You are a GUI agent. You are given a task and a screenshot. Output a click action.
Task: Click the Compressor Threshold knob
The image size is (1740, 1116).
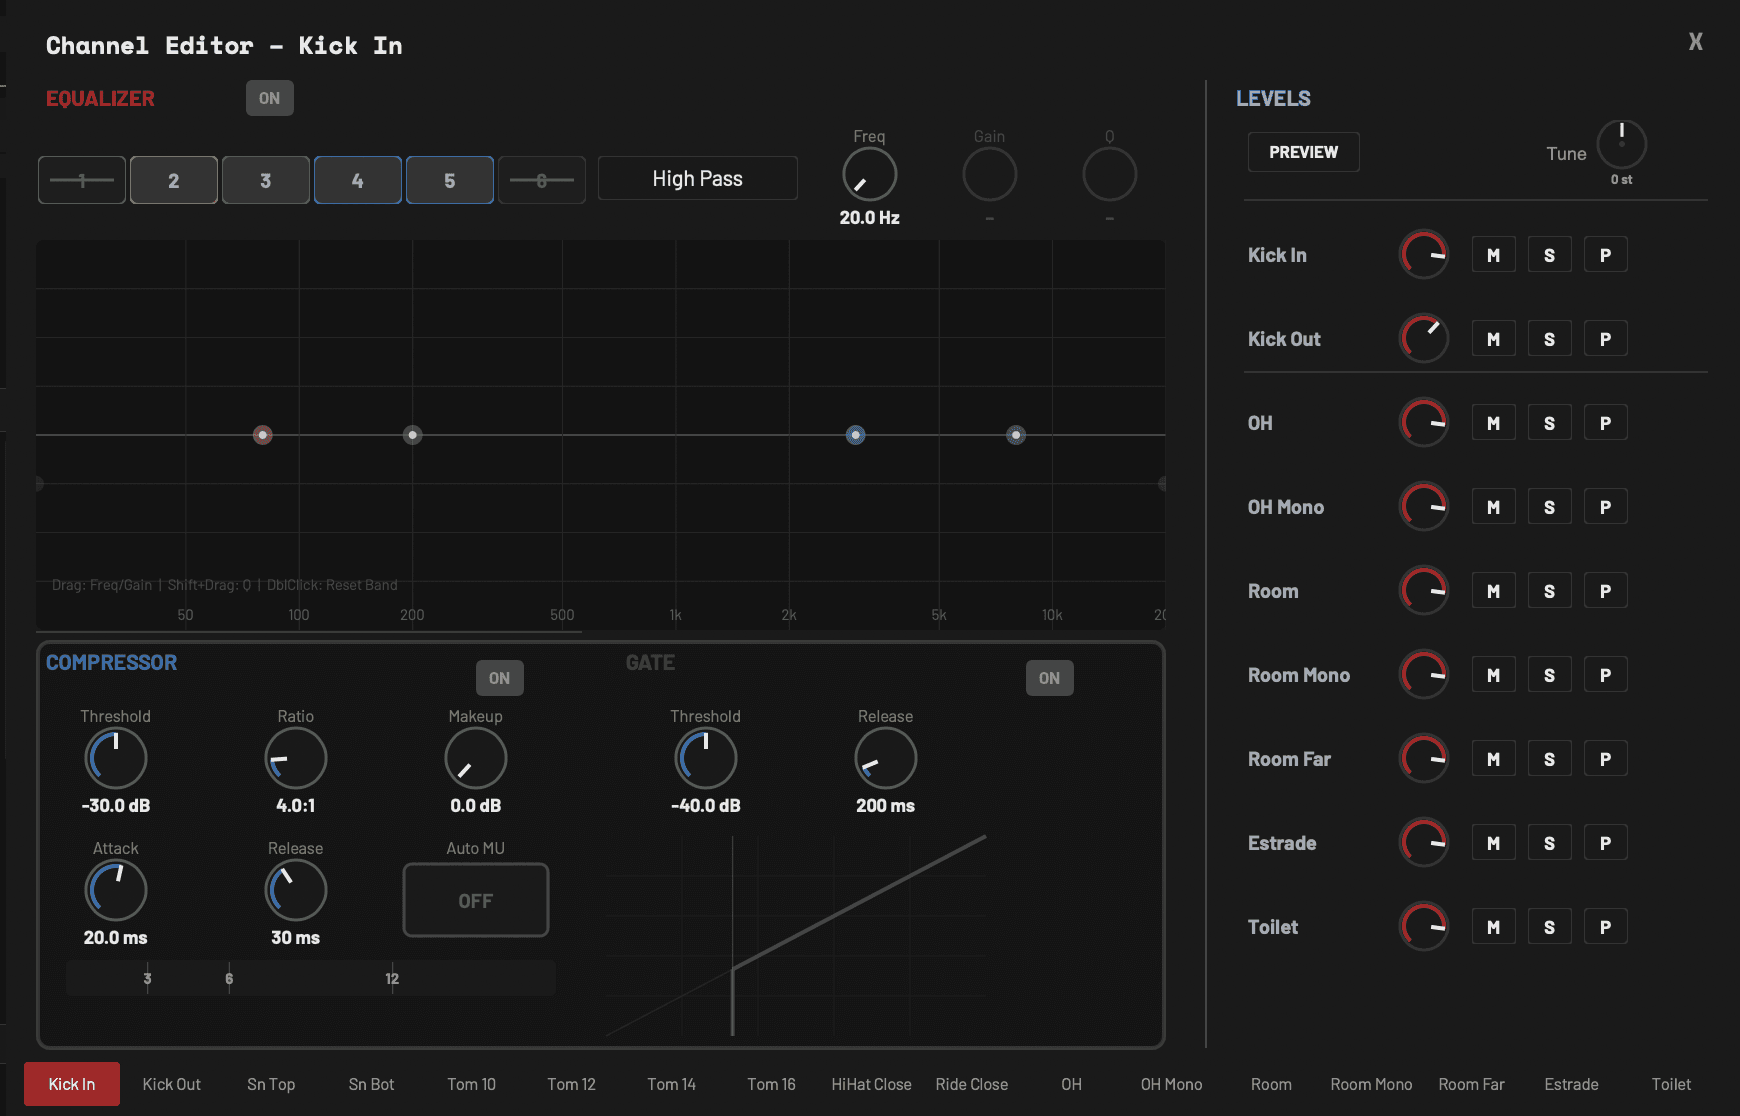pos(116,758)
